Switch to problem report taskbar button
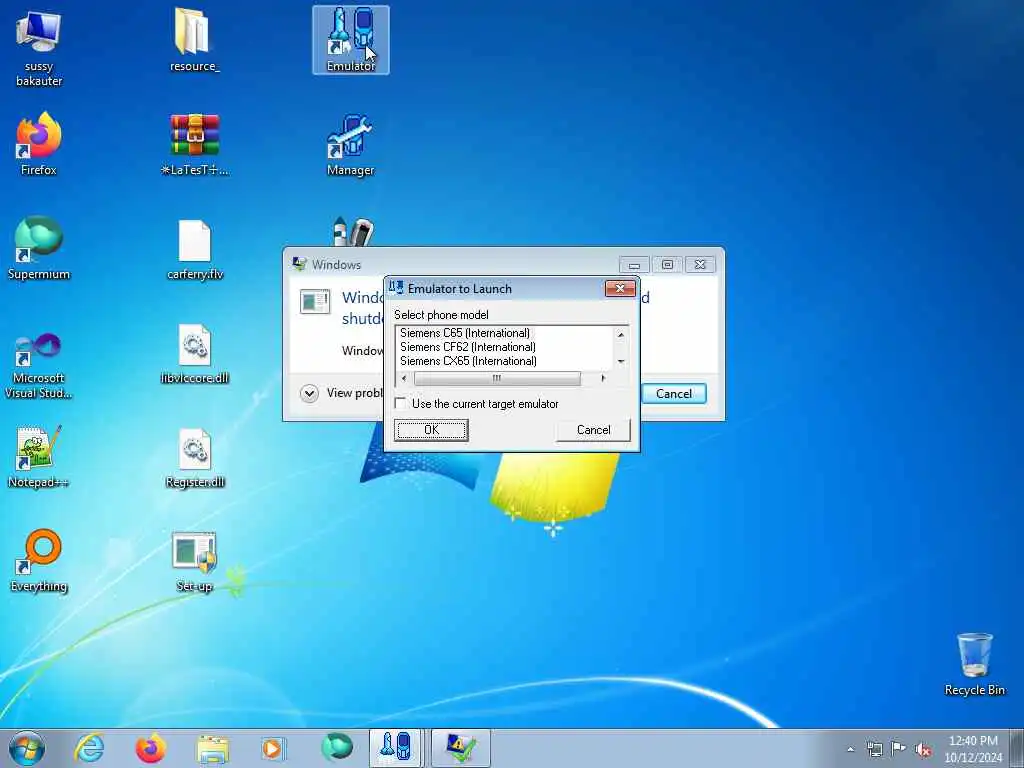This screenshot has height=768, width=1024. 460,748
